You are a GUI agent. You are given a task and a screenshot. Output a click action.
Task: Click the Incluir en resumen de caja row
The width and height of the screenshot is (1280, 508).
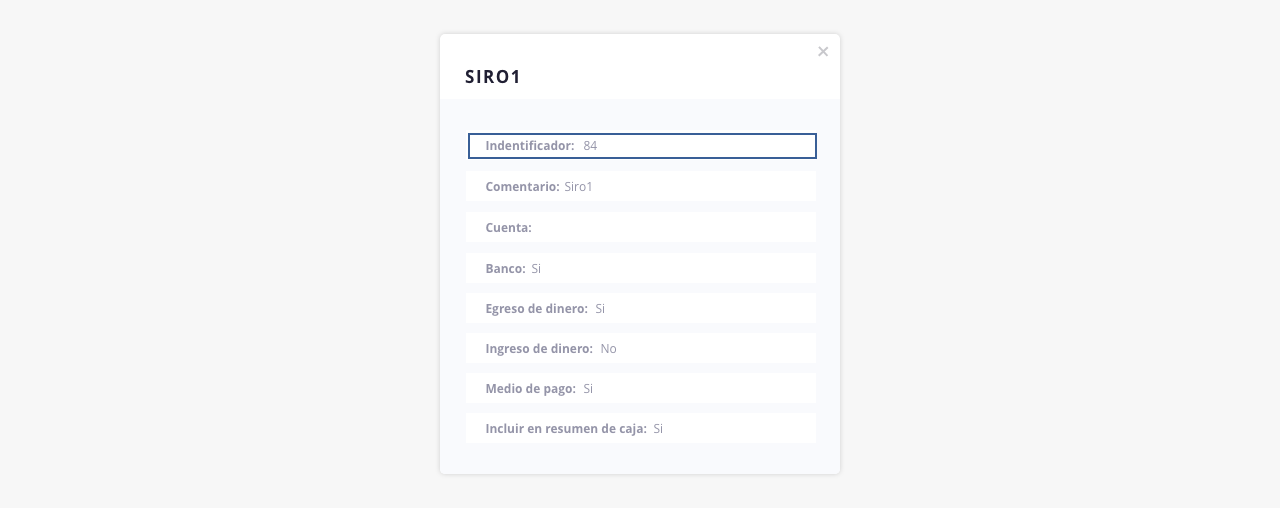641,428
